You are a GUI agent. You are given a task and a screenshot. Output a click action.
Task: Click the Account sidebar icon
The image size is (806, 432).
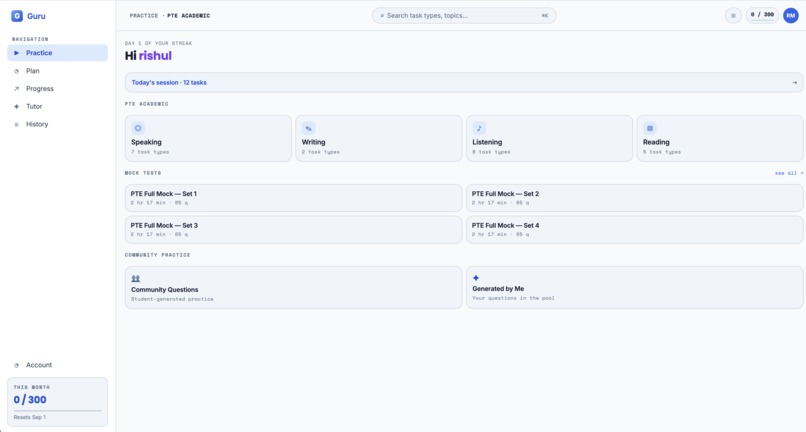coord(16,365)
